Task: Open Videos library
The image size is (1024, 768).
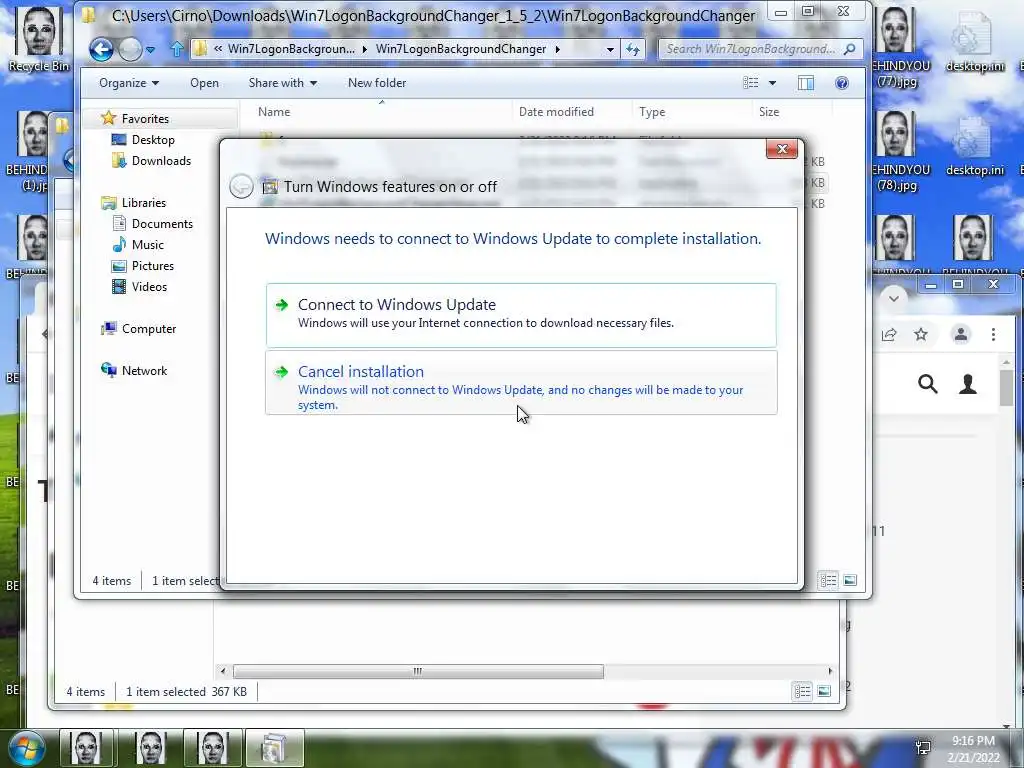Action: click(149, 287)
